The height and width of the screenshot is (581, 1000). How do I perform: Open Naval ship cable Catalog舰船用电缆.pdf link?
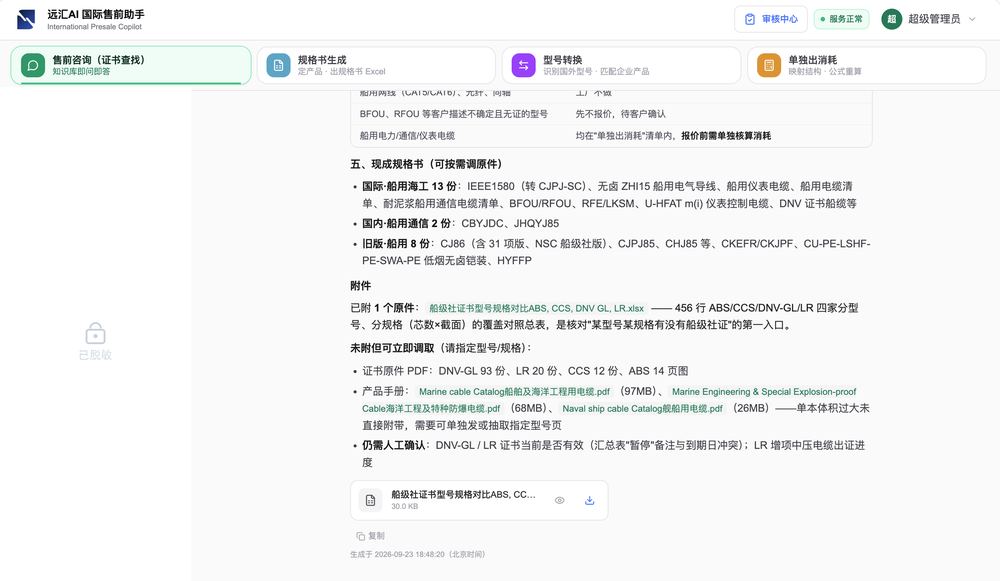(642, 409)
